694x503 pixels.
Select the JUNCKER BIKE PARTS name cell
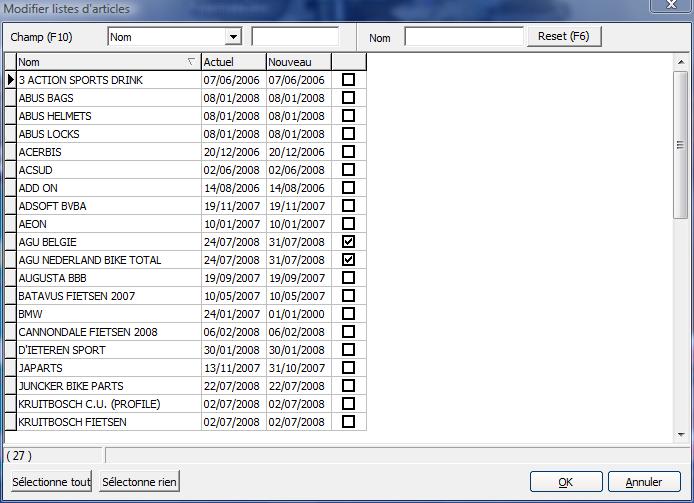point(109,386)
